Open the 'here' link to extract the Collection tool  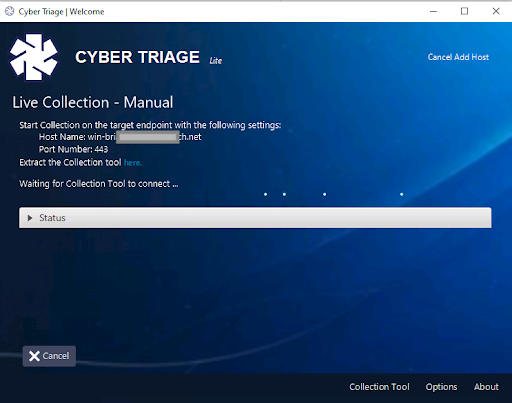coord(133,163)
